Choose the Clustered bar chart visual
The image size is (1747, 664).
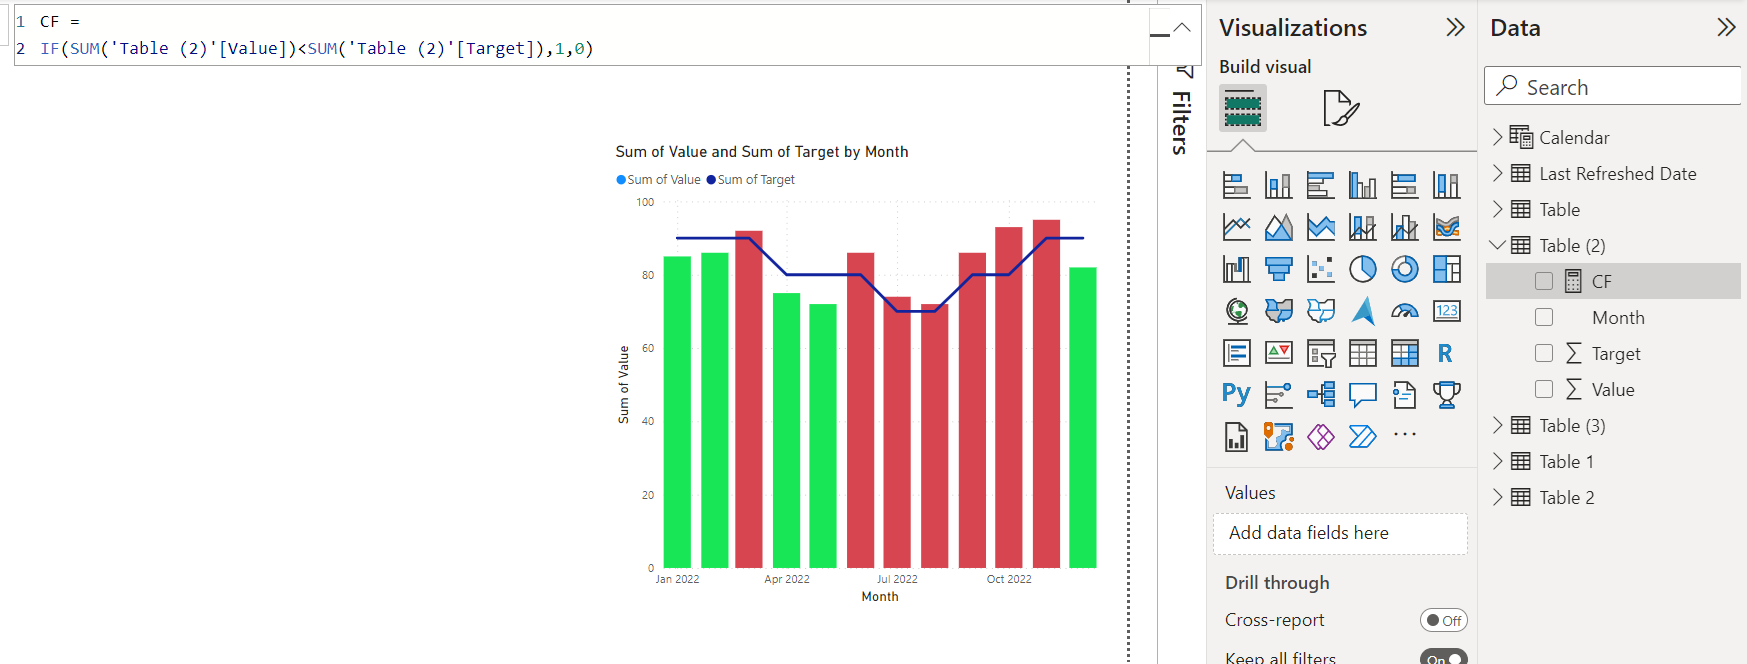[x=1321, y=185]
